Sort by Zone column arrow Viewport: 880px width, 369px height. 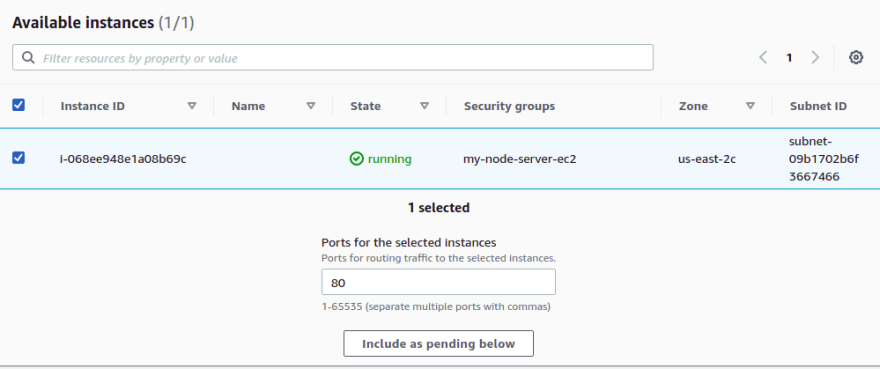pyautogui.click(x=750, y=106)
